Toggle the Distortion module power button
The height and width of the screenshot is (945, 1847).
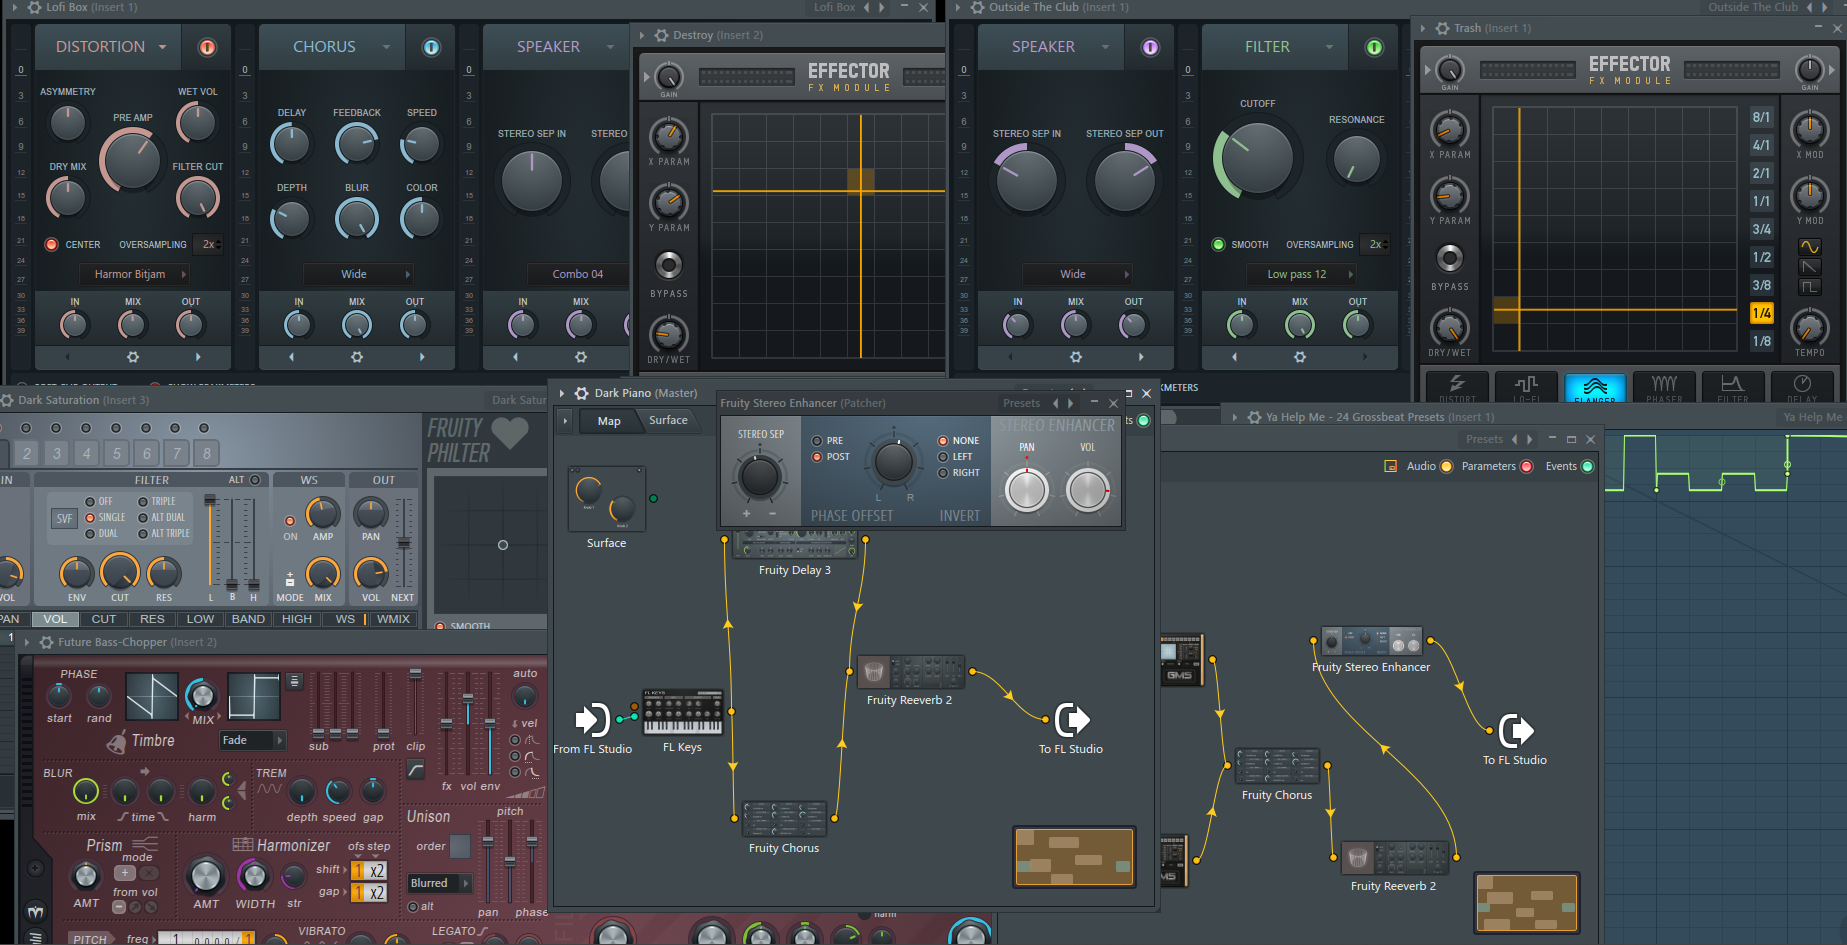point(207,47)
